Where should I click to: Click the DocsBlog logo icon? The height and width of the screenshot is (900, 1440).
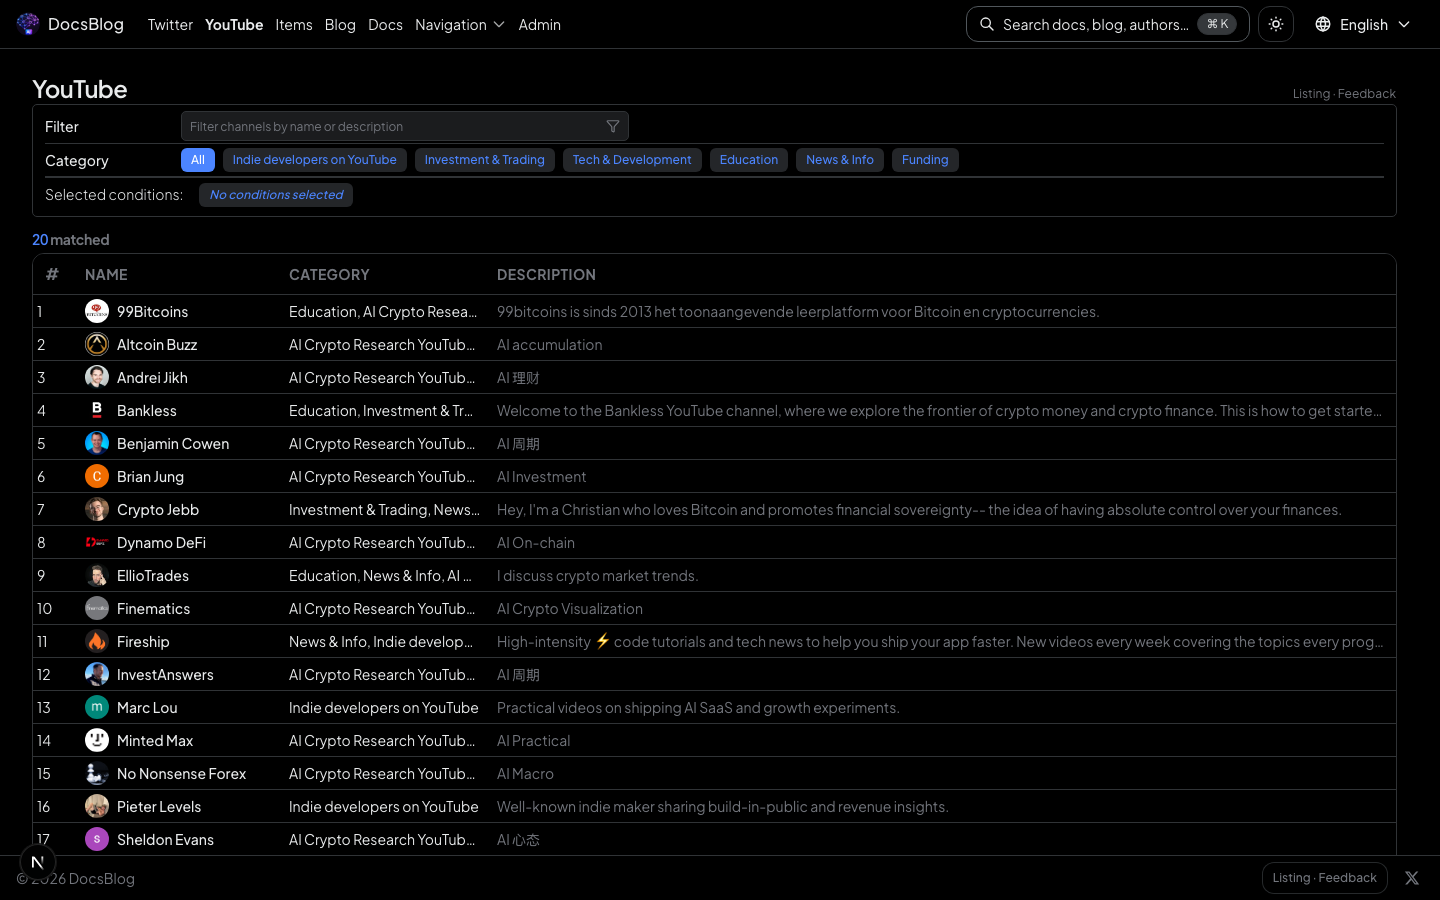tap(28, 24)
